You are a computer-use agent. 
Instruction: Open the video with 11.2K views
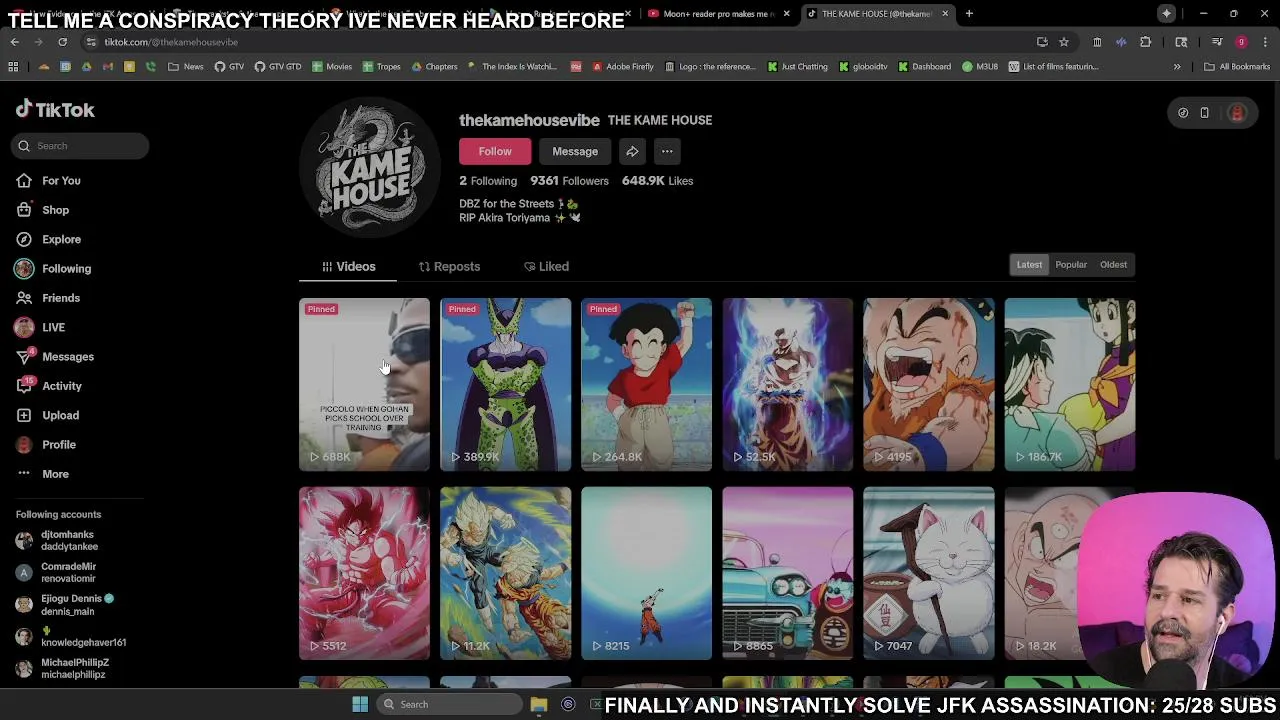click(505, 573)
